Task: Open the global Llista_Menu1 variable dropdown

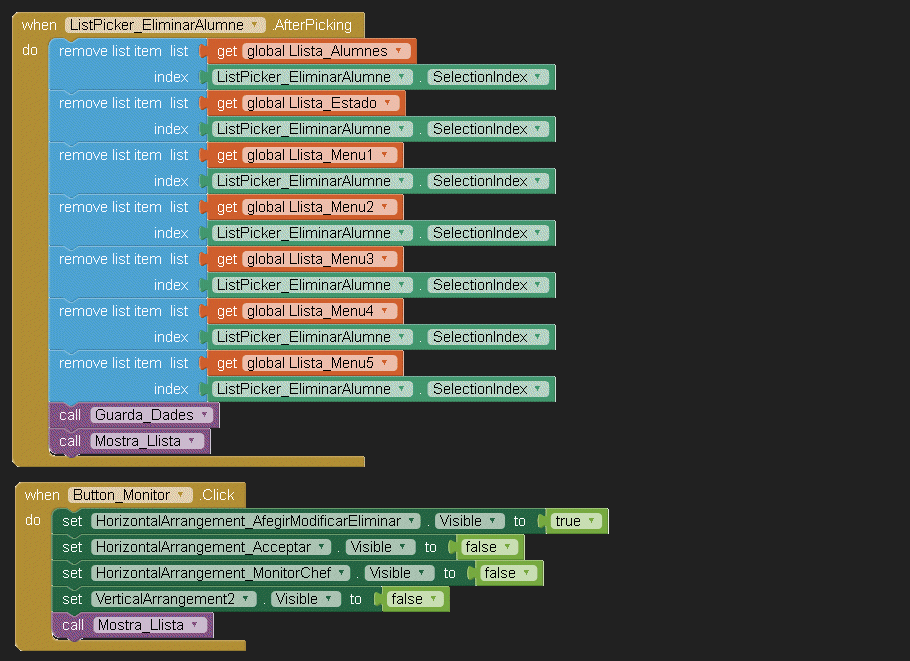Action: click(385, 155)
